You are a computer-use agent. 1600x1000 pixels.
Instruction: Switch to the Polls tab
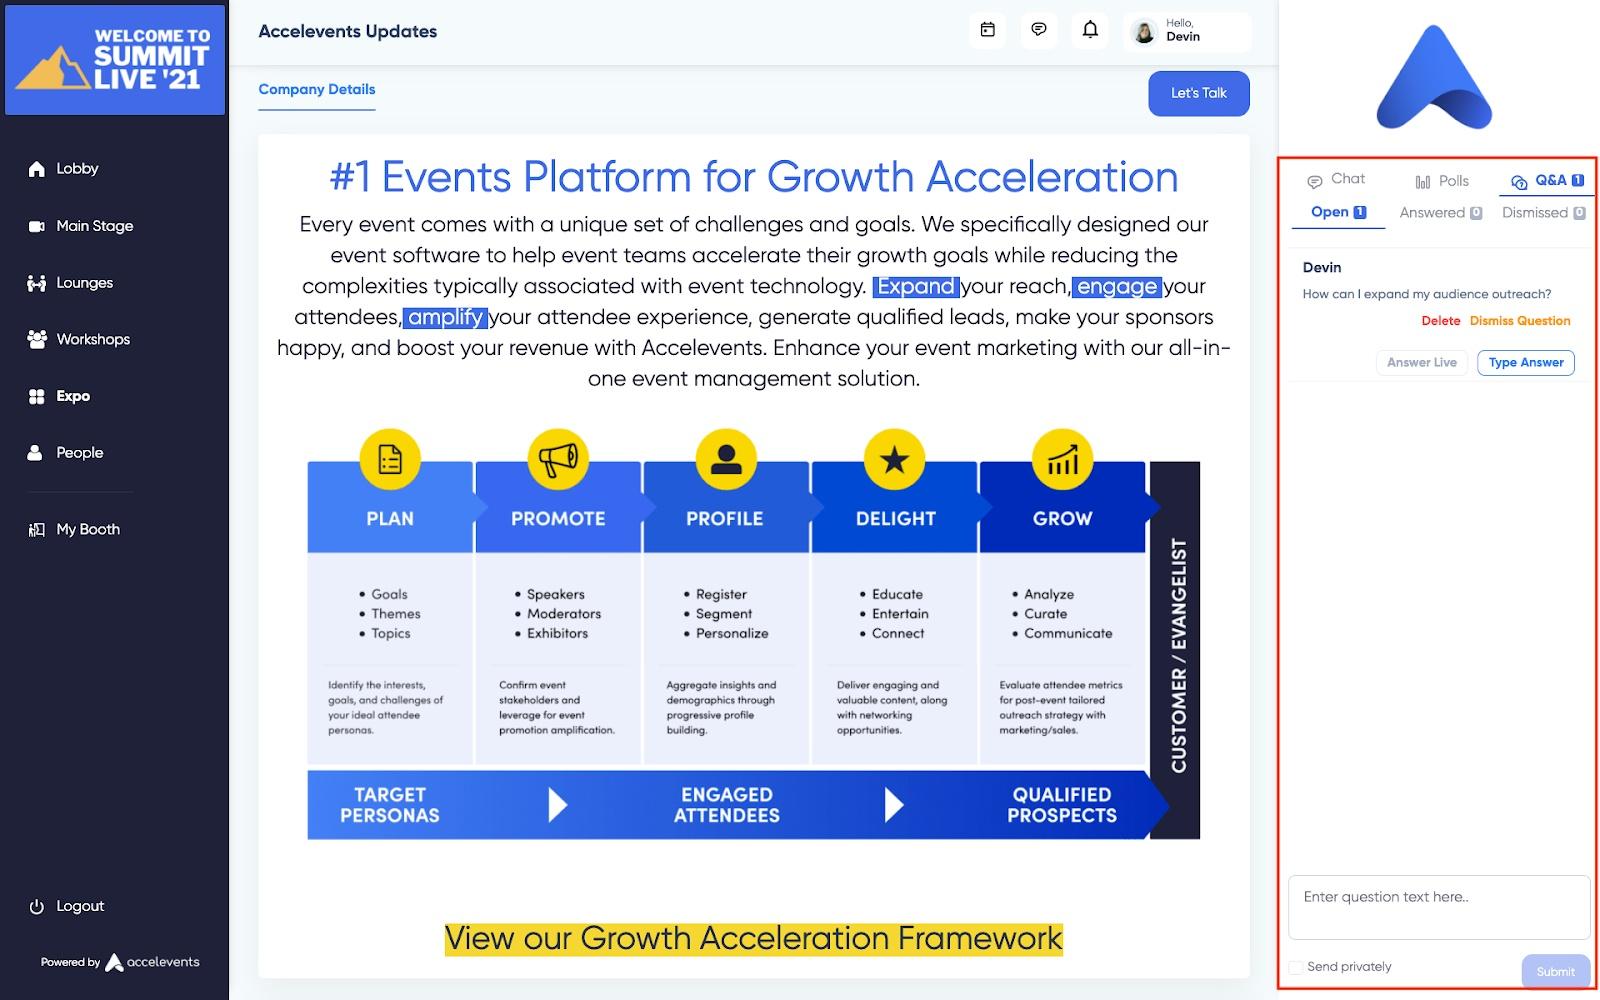point(1442,181)
